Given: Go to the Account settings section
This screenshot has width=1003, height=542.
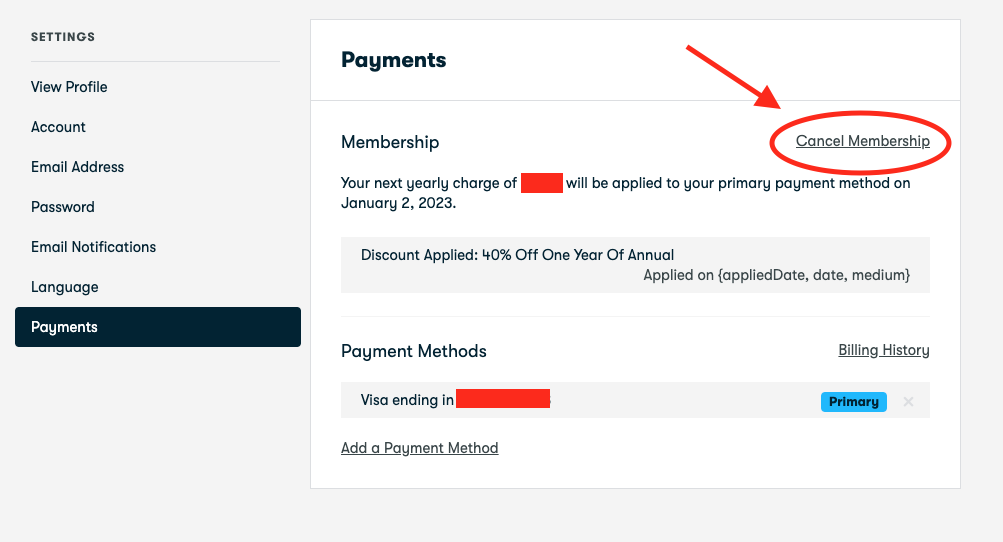Looking at the screenshot, I should 58,127.
